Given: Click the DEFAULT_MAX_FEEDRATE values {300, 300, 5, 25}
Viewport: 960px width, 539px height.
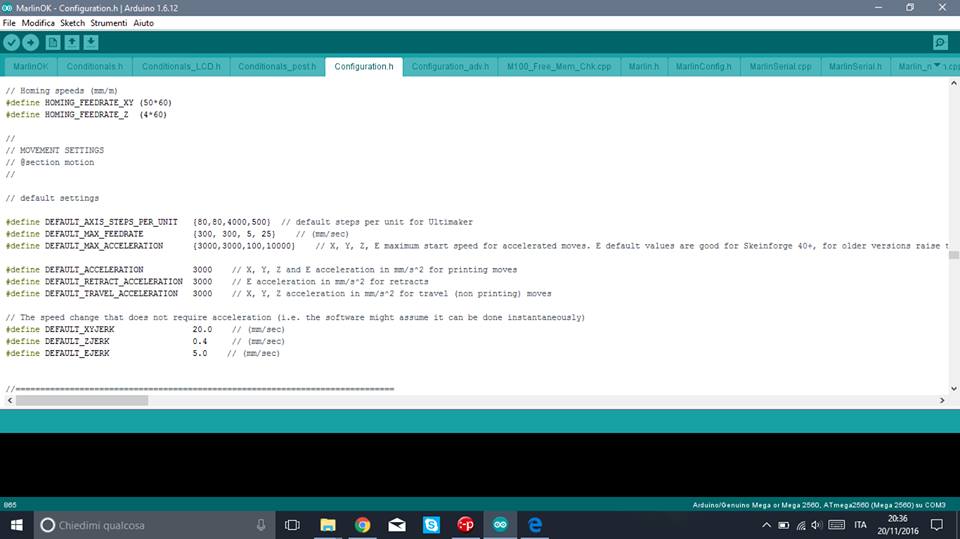Looking at the screenshot, I should 234,234.
